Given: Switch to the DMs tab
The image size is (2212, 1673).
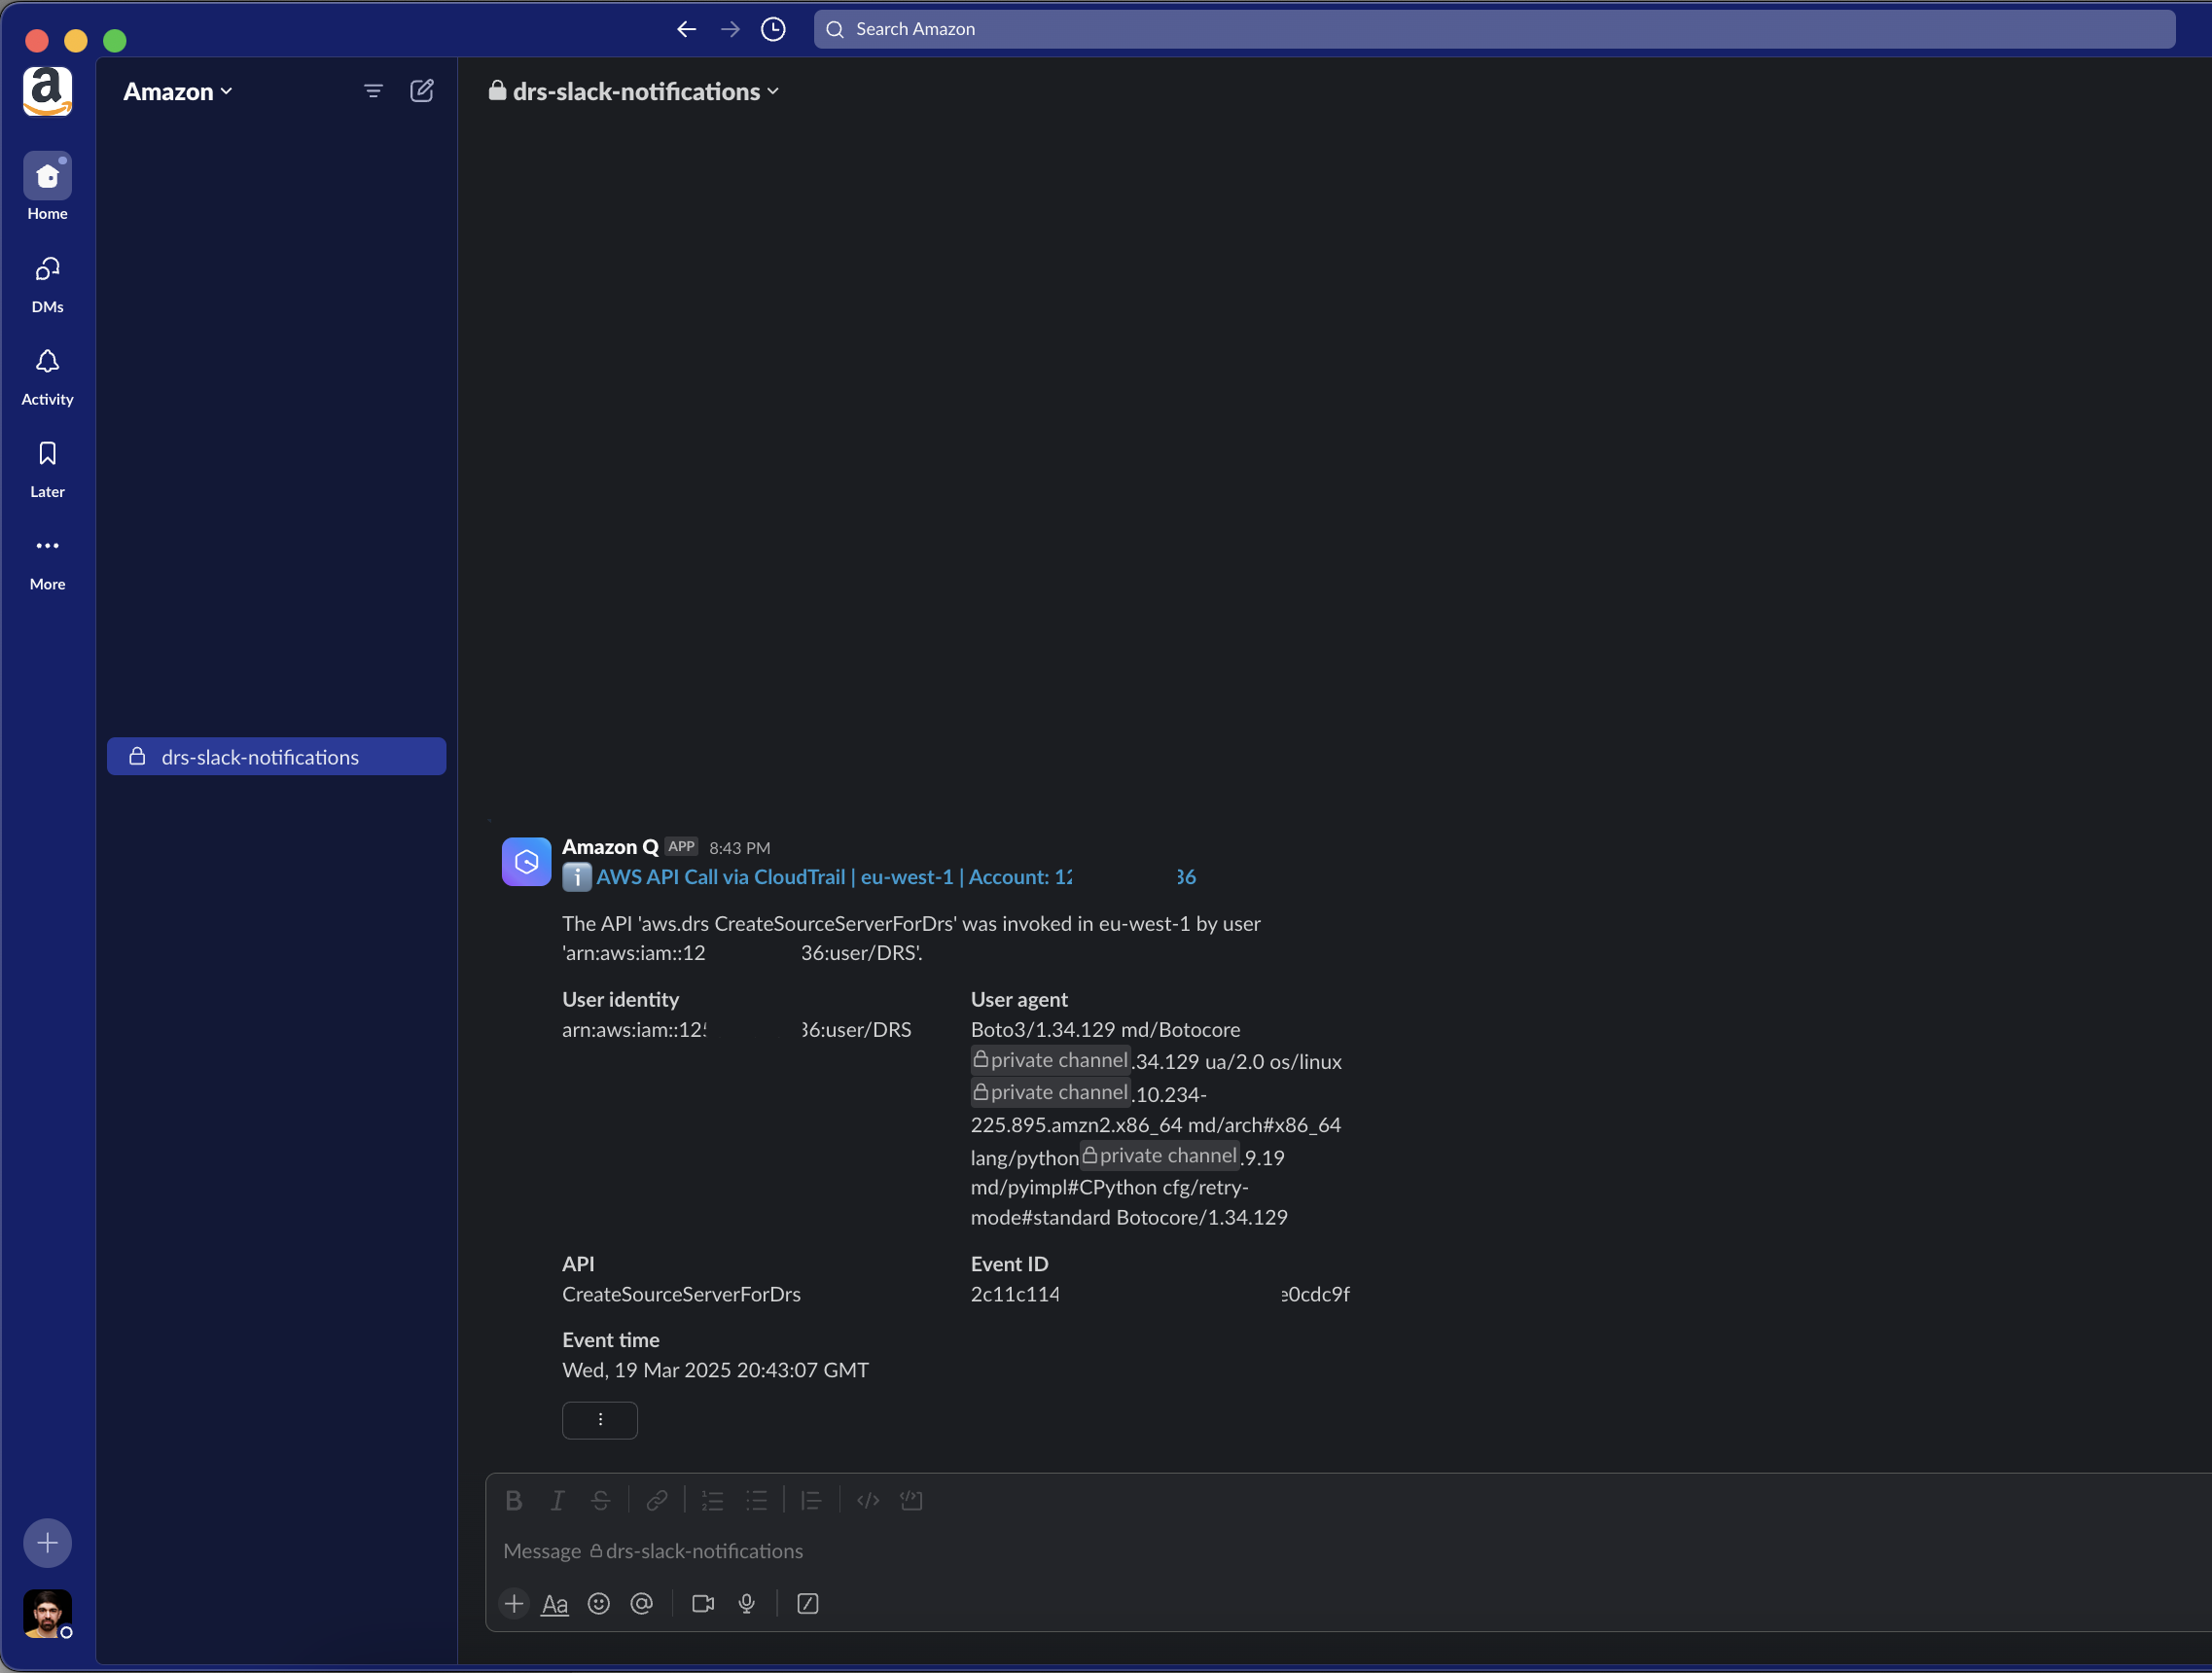Looking at the screenshot, I should 47,283.
